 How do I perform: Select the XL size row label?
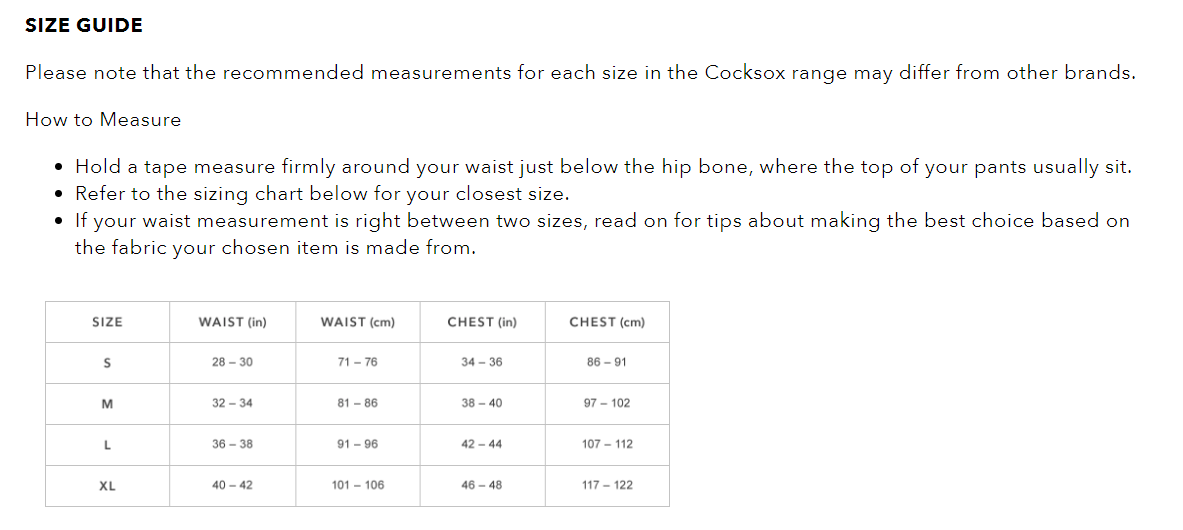point(107,486)
